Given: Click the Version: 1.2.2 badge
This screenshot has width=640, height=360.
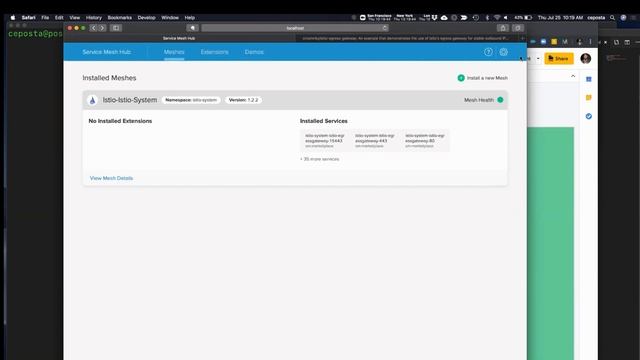Looking at the screenshot, I should [243, 100].
